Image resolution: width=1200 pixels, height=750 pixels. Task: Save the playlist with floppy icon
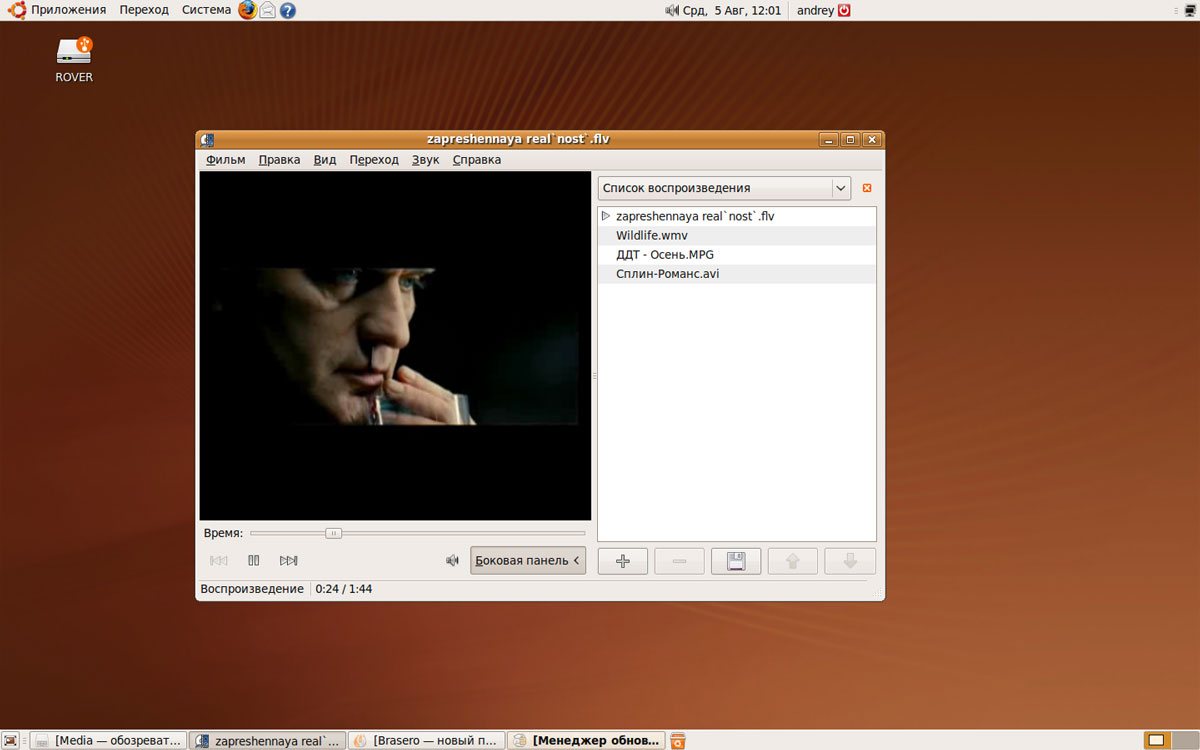(x=736, y=561)
